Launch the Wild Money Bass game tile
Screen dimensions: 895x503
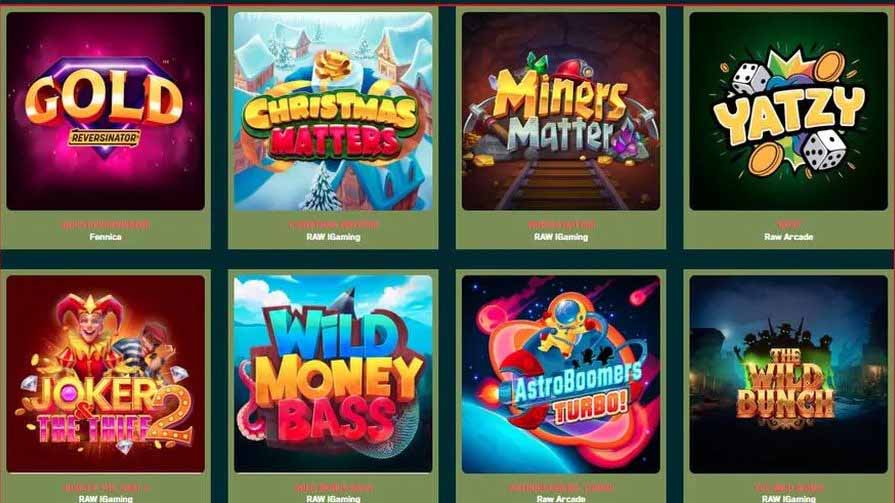pyautogui.click(x=333, y=374)
